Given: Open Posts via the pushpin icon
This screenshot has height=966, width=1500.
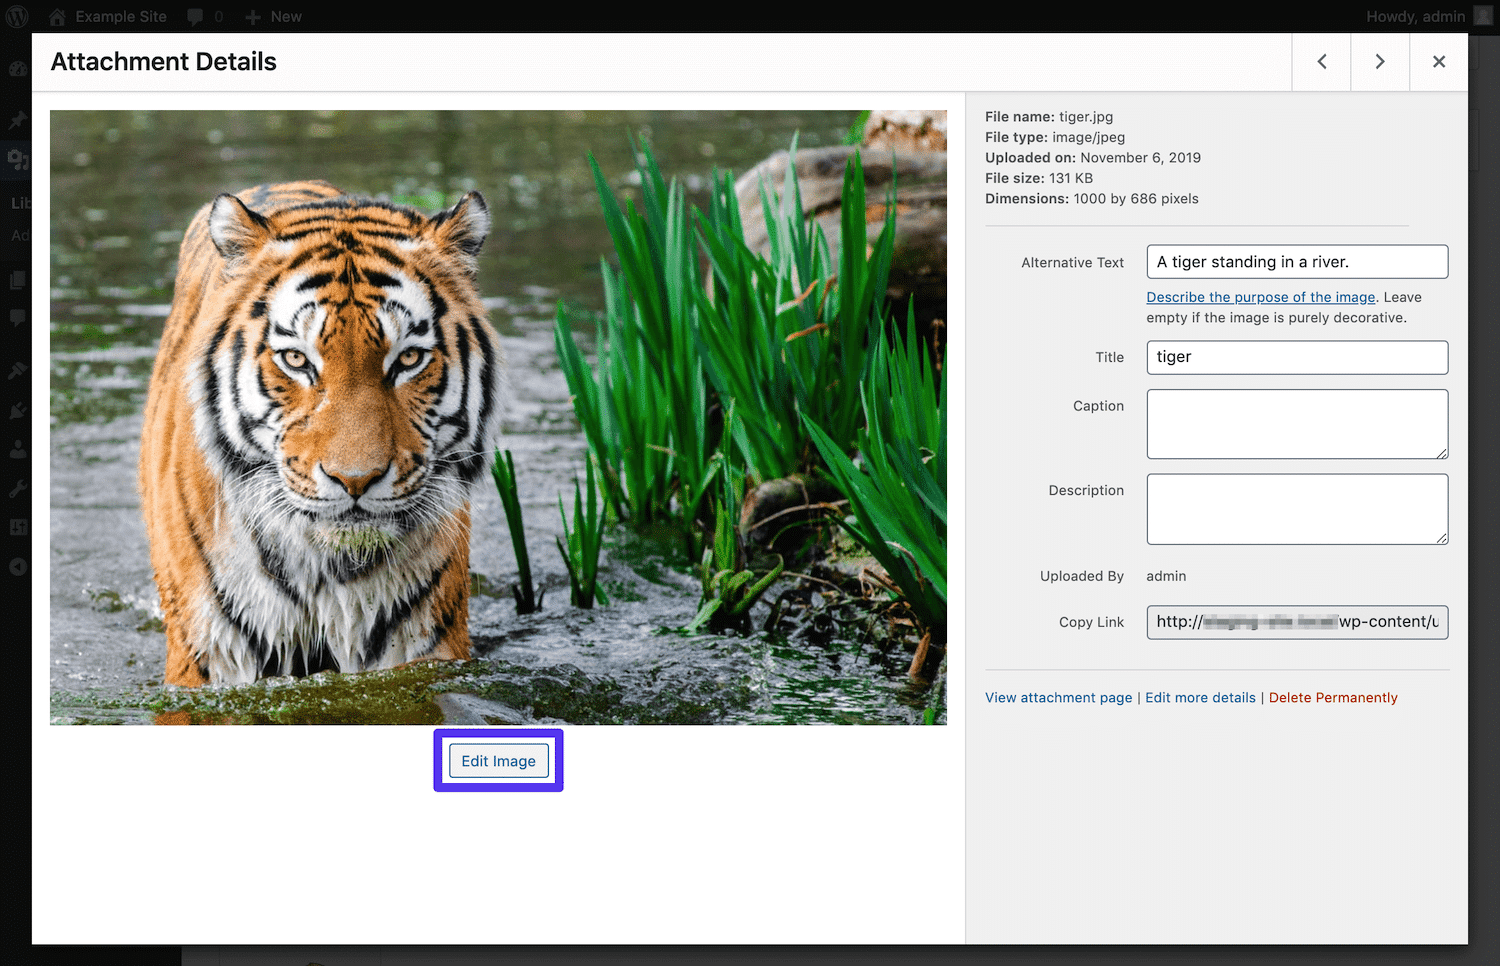Looking at the screenshot, I should click(17, 120).
